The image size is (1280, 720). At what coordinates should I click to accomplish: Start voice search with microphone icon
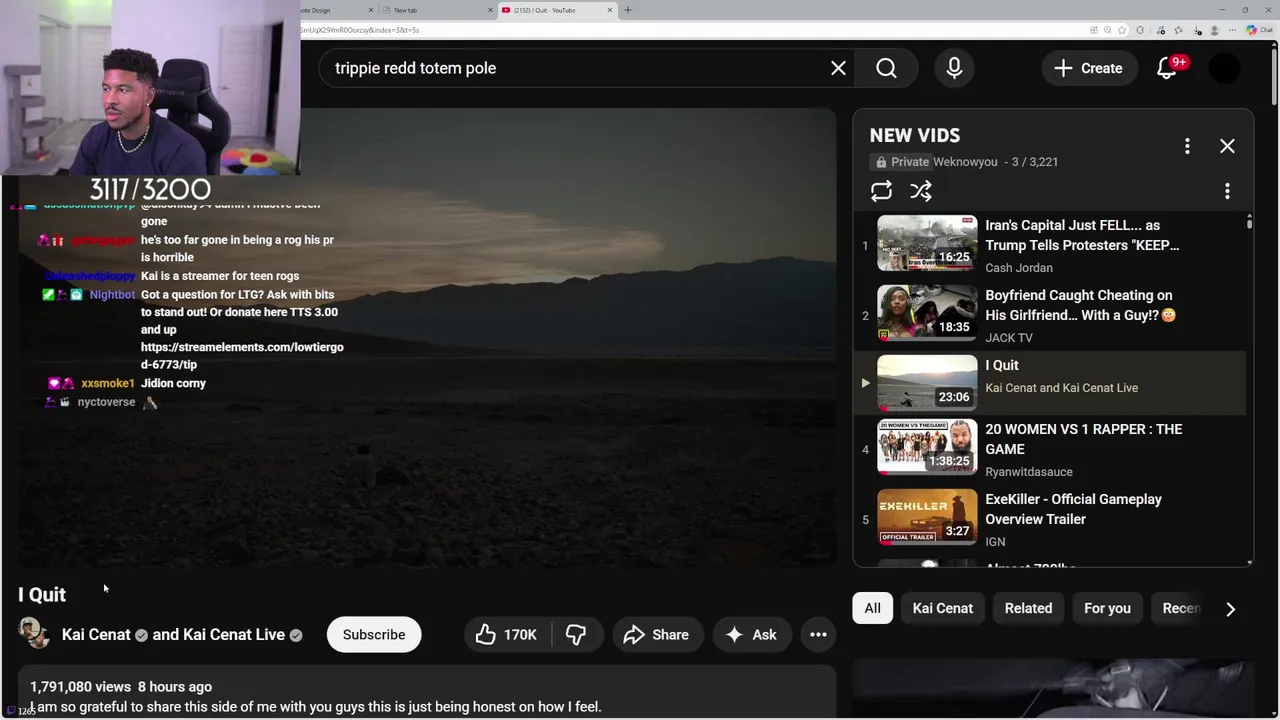[954, 68]
